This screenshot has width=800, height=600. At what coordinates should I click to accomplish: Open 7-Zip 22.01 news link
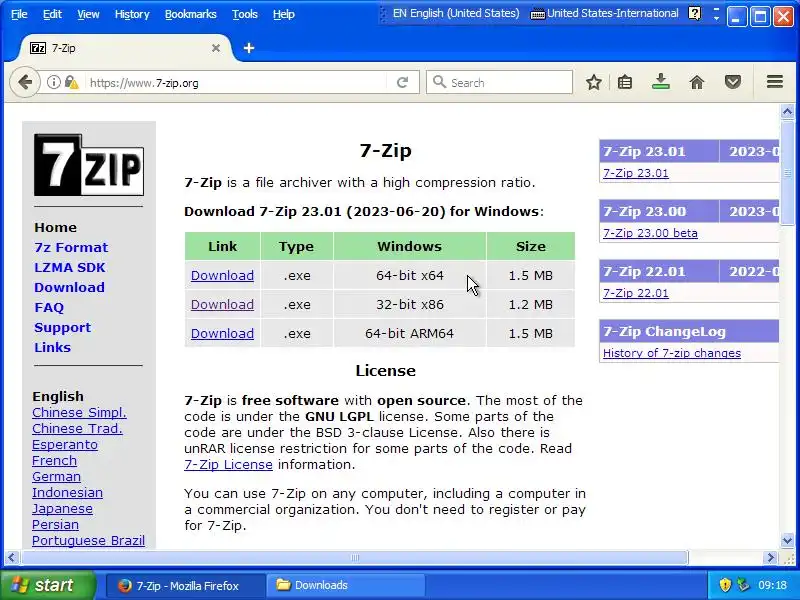click(636, 293)
